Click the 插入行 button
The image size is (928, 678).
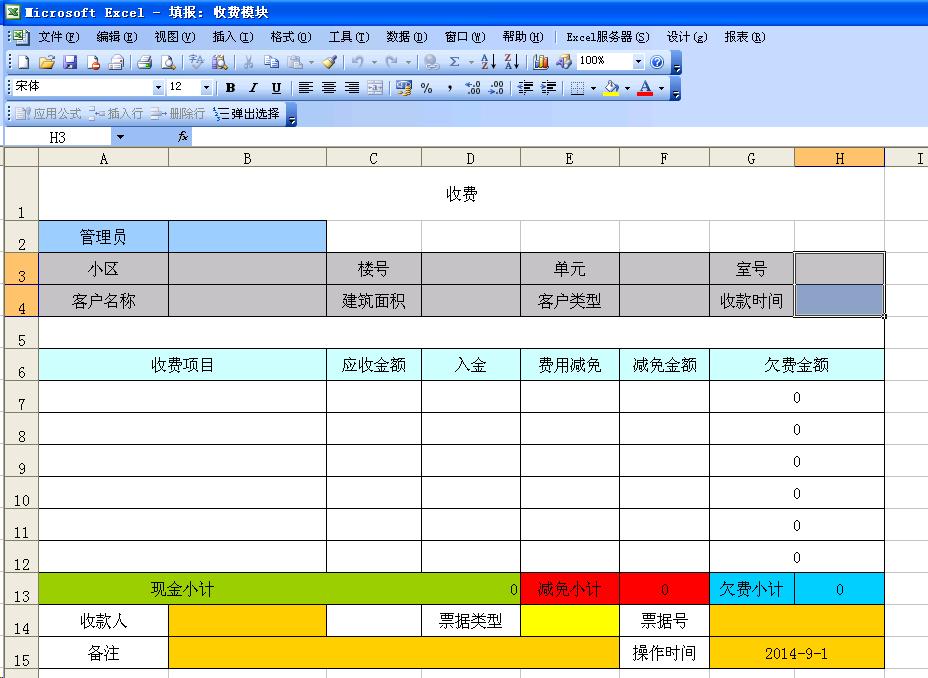point(117,114)
